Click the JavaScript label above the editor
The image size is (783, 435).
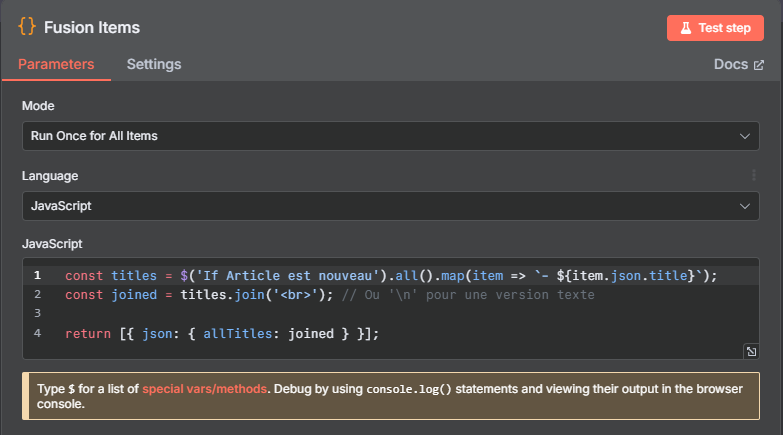pos(52,244)
